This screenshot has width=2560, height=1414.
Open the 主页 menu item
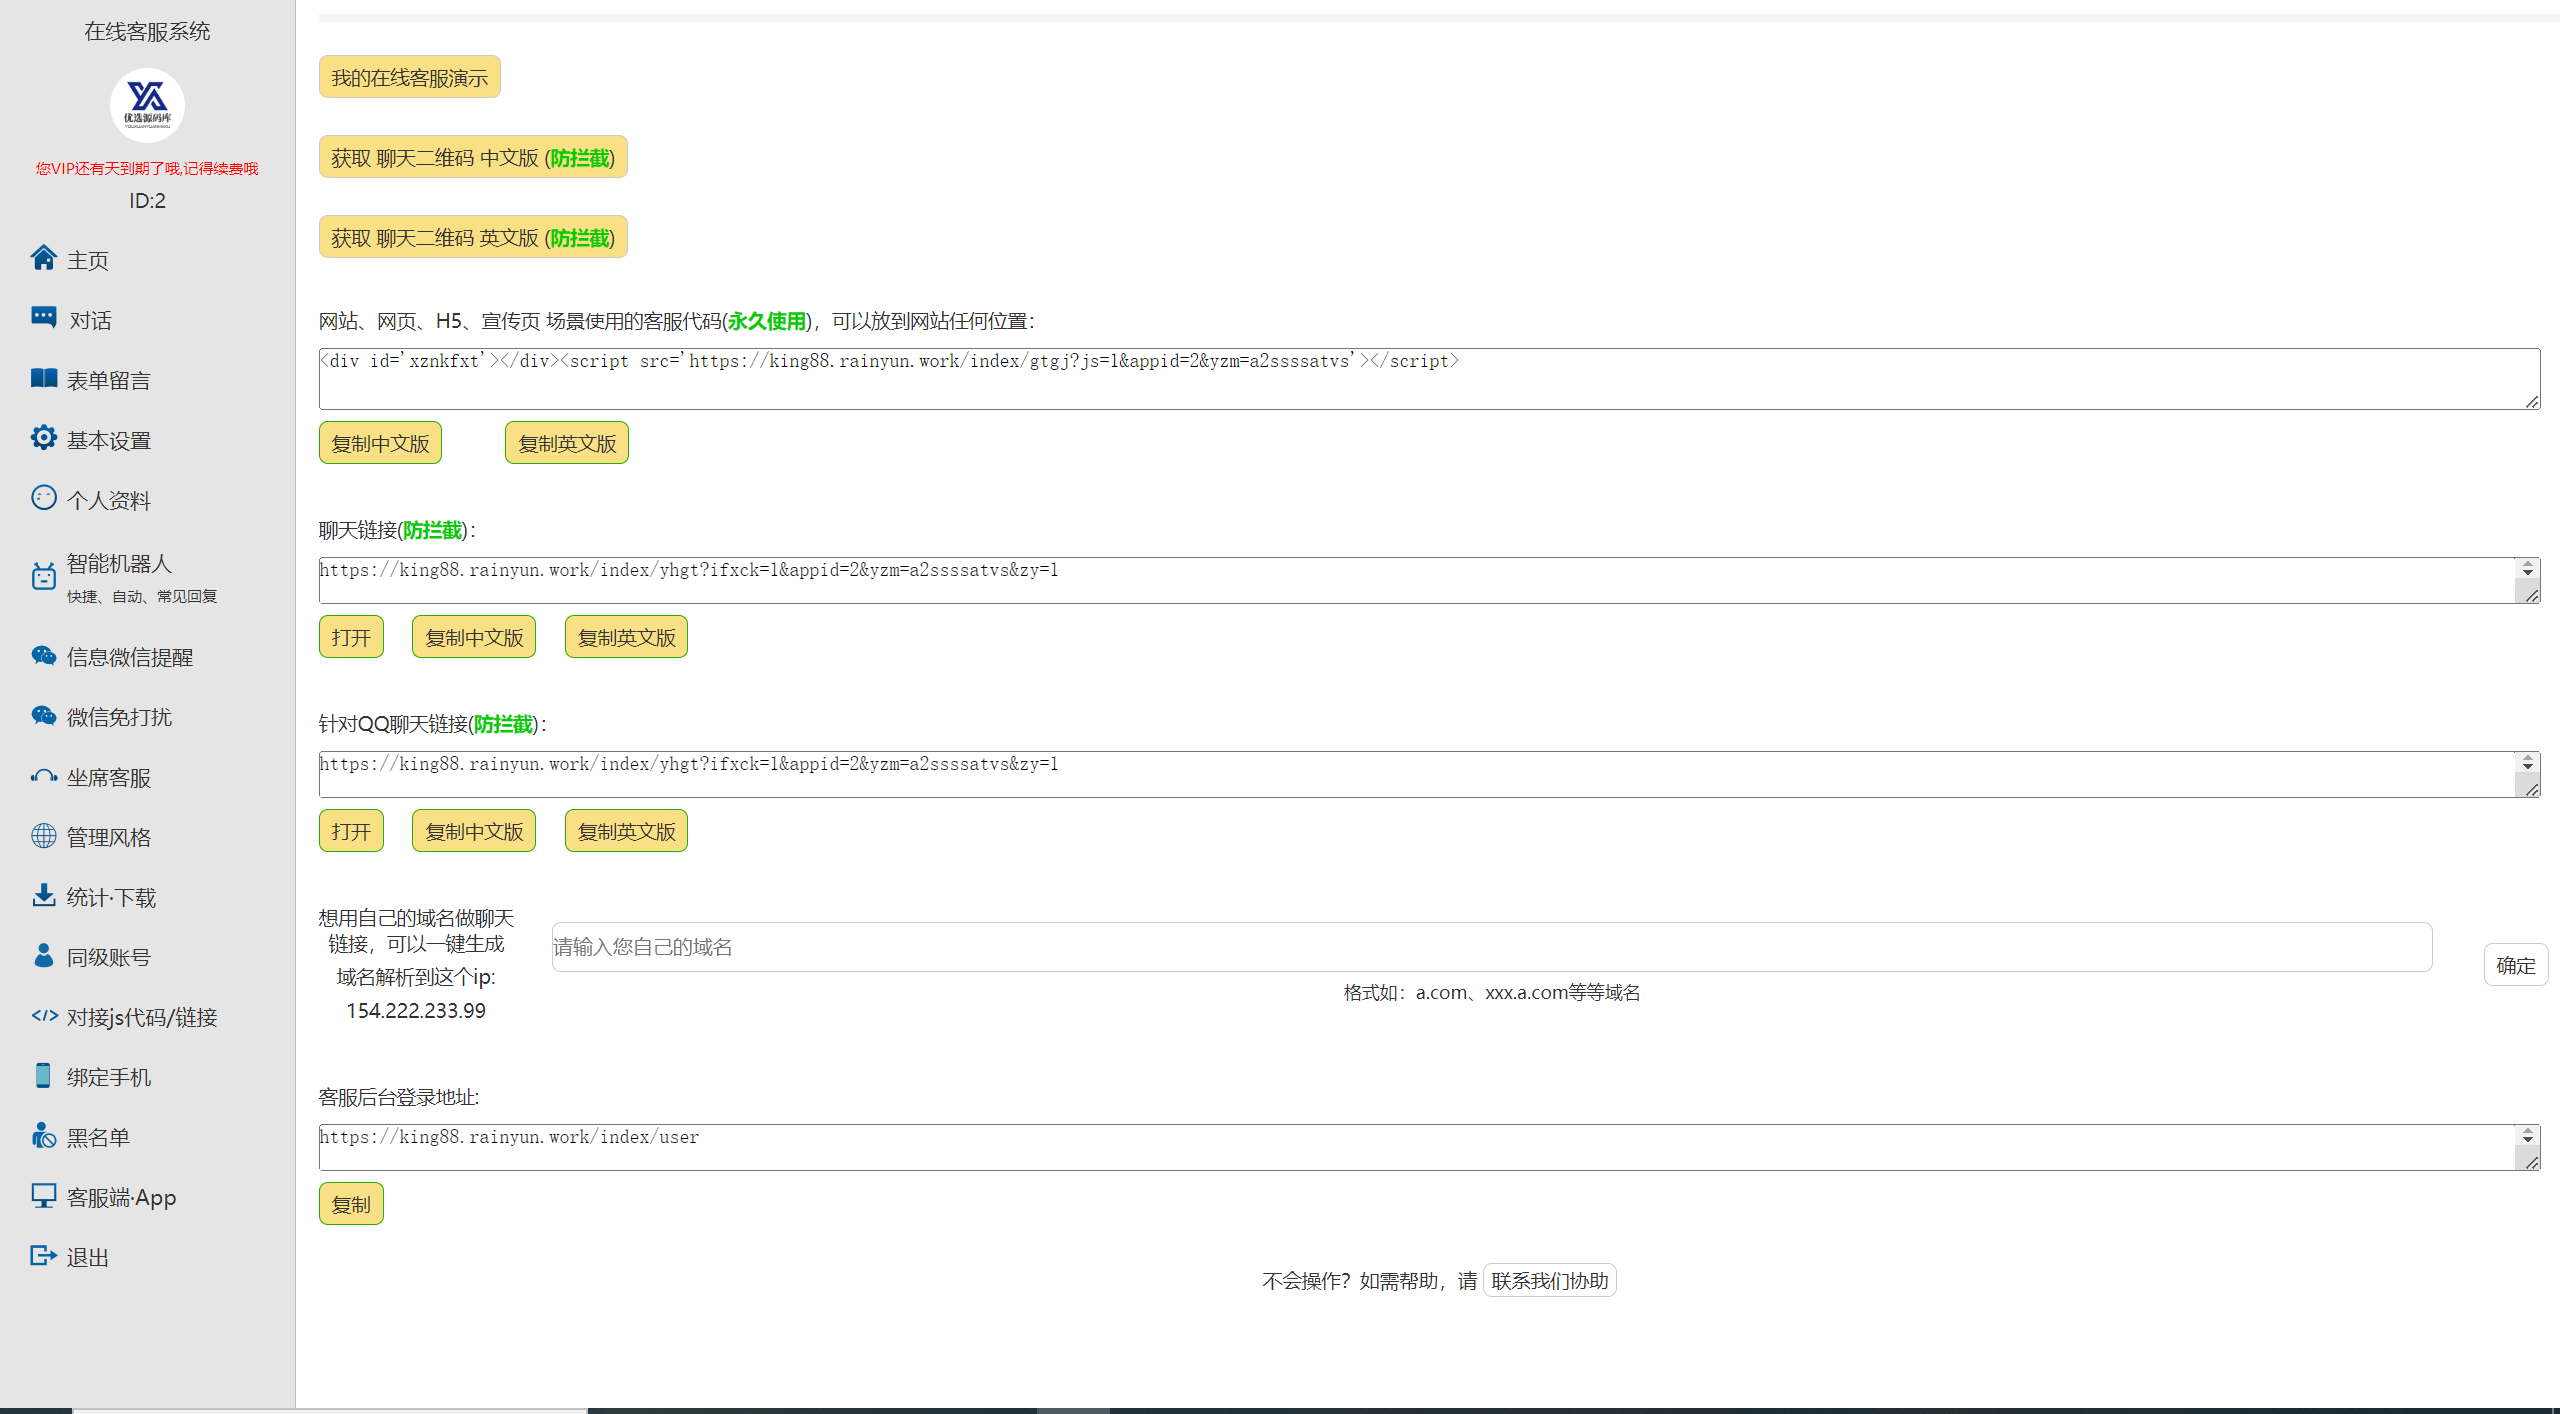pyautogui.click(x=88, y=260)
